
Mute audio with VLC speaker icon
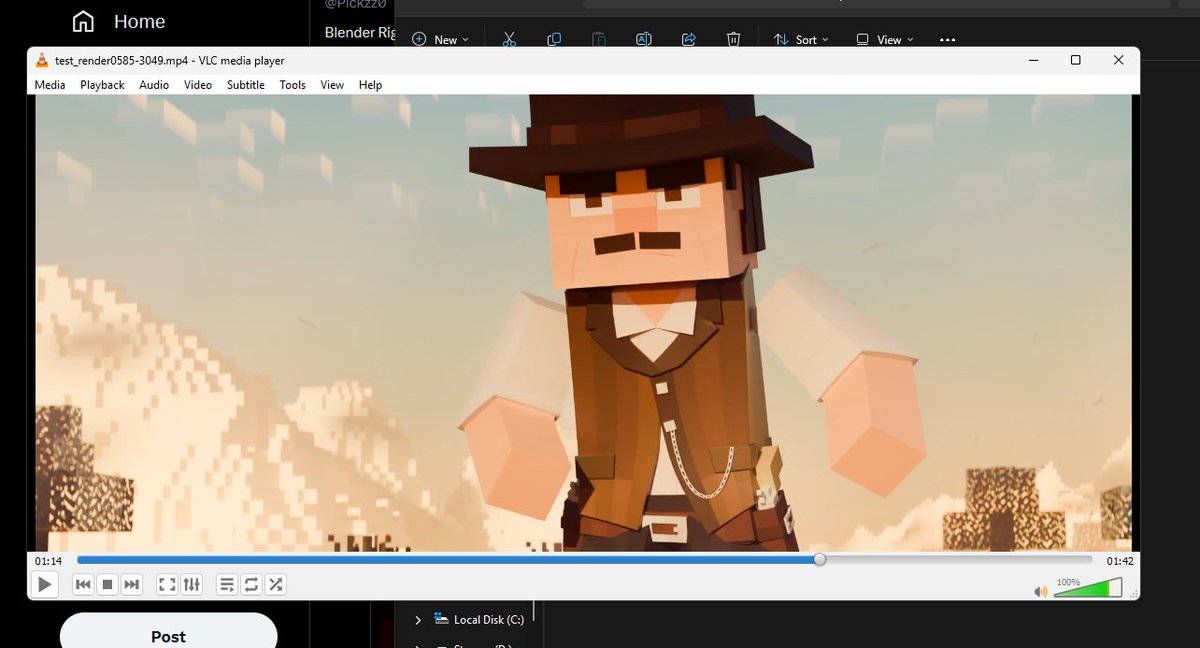(1041, 591)
